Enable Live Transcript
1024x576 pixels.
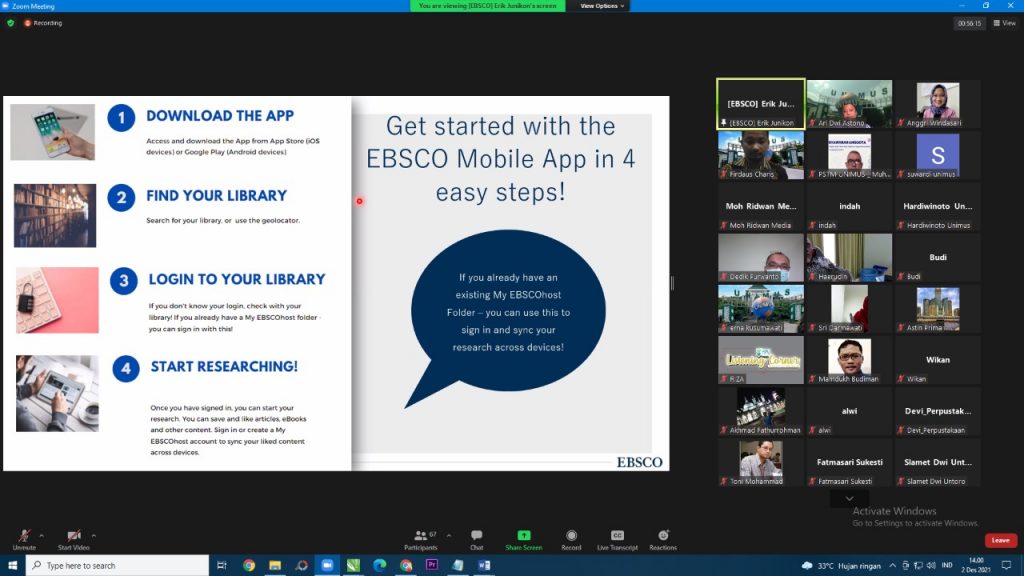[x=617, y=539]
